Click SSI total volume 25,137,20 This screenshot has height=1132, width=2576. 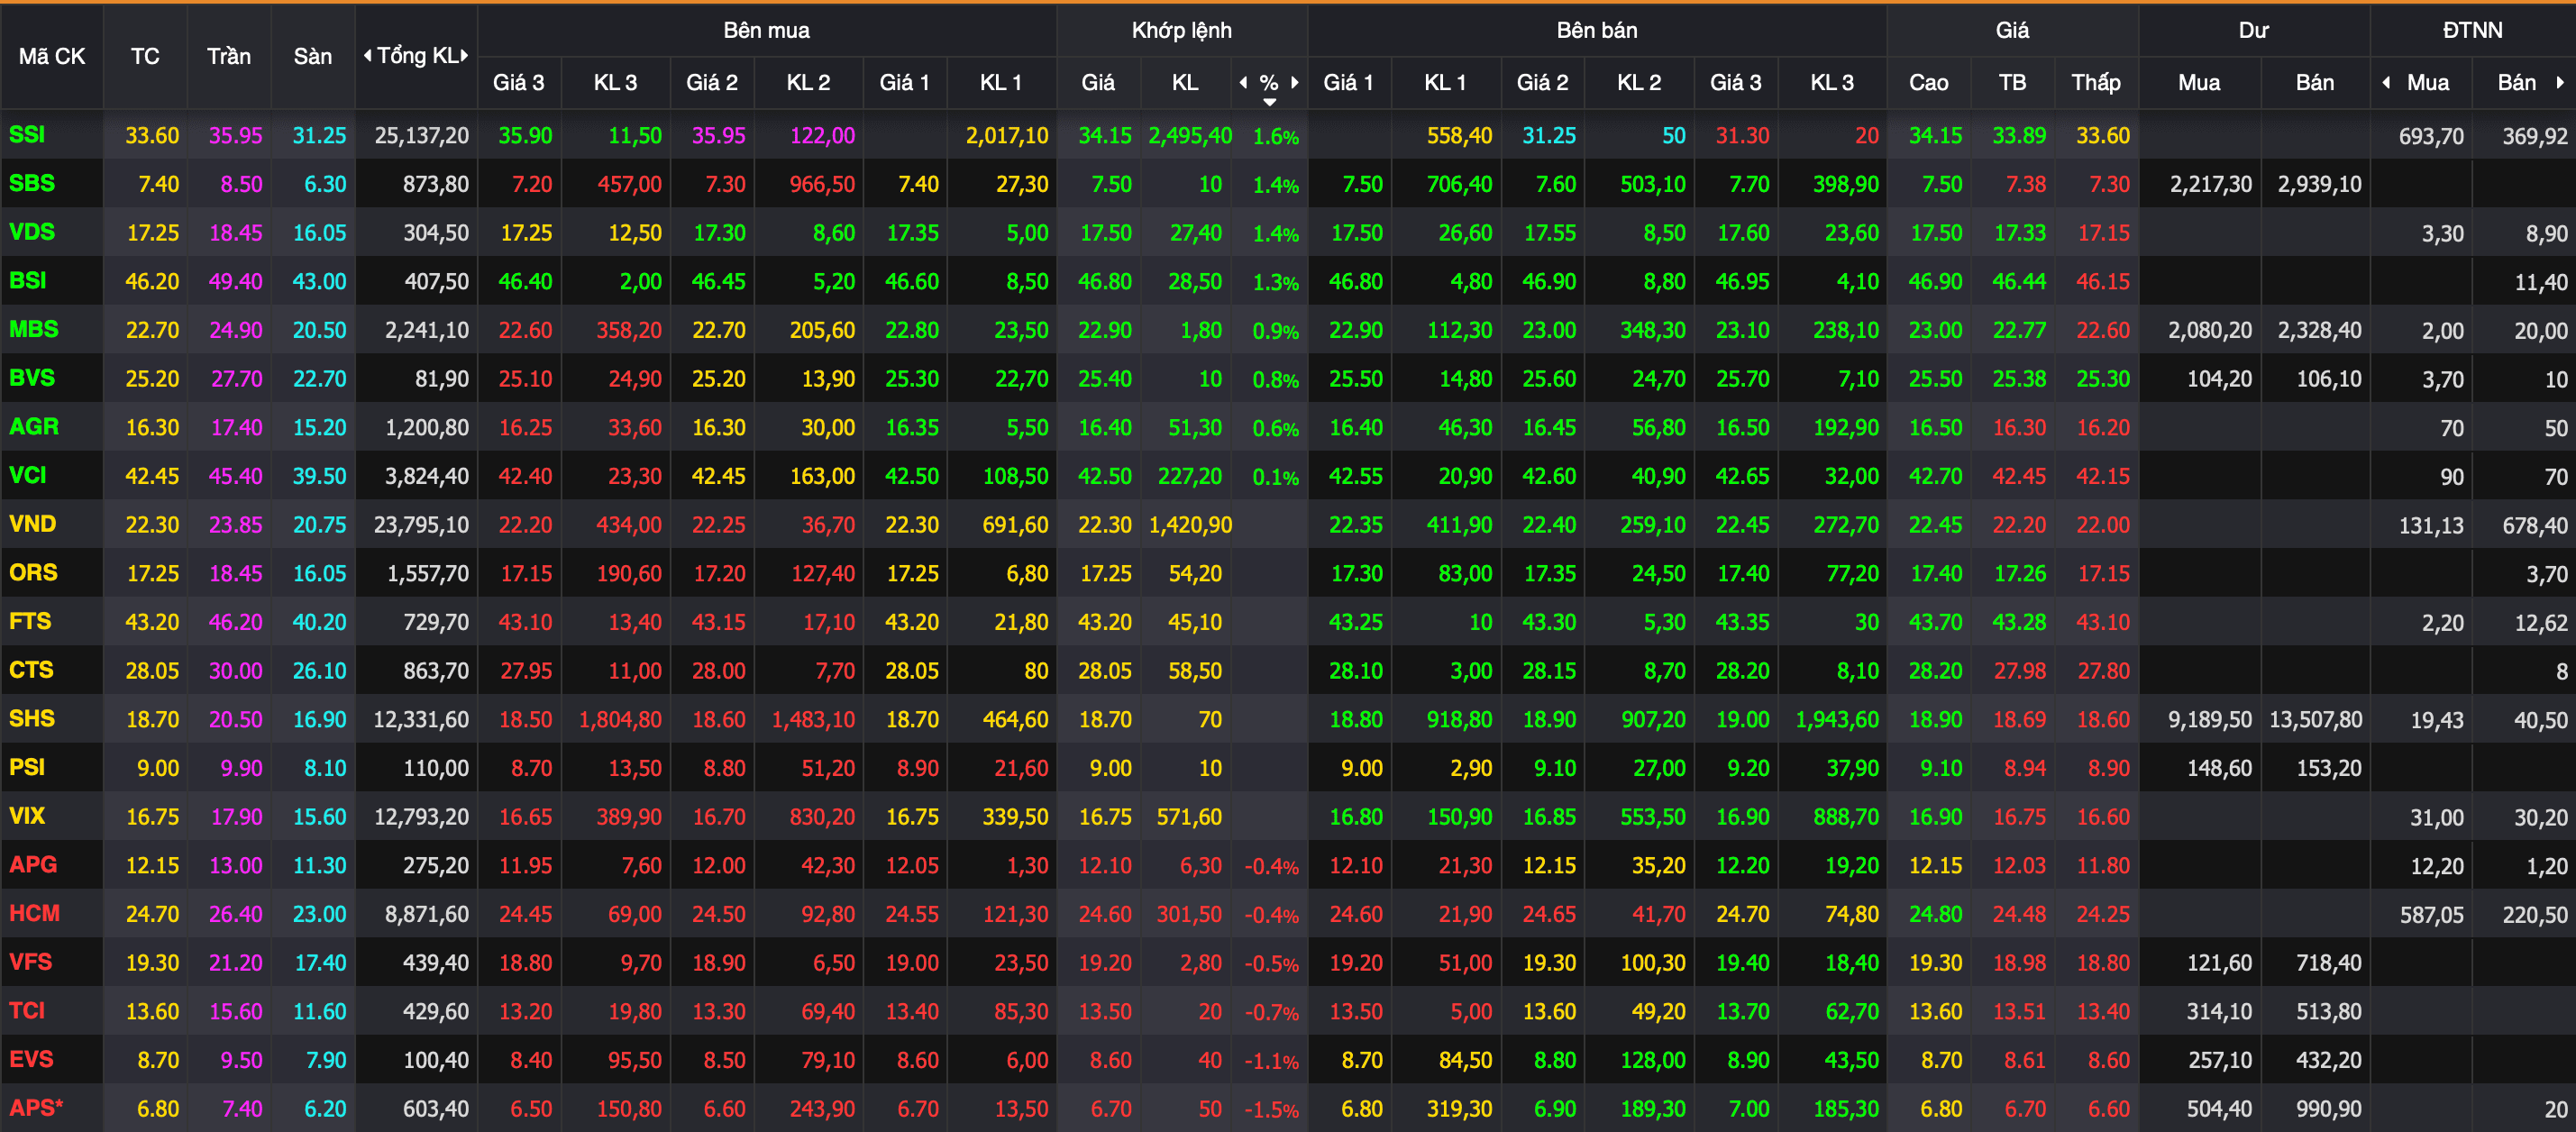[422, 135]
